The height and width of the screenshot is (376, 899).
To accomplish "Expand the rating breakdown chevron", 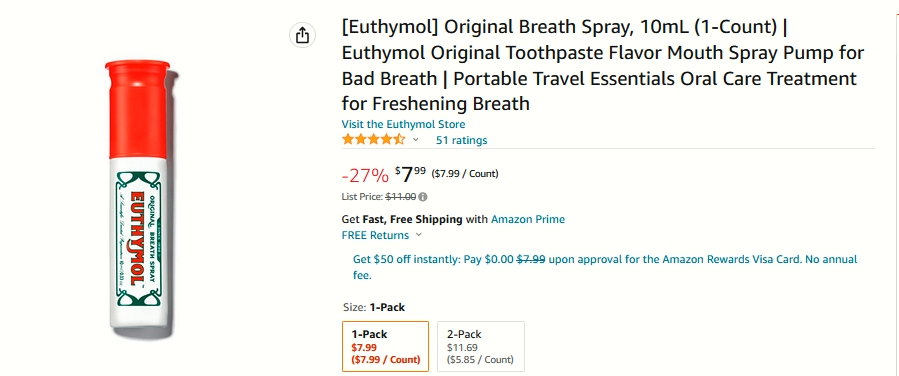I will [x=416, y=140].
